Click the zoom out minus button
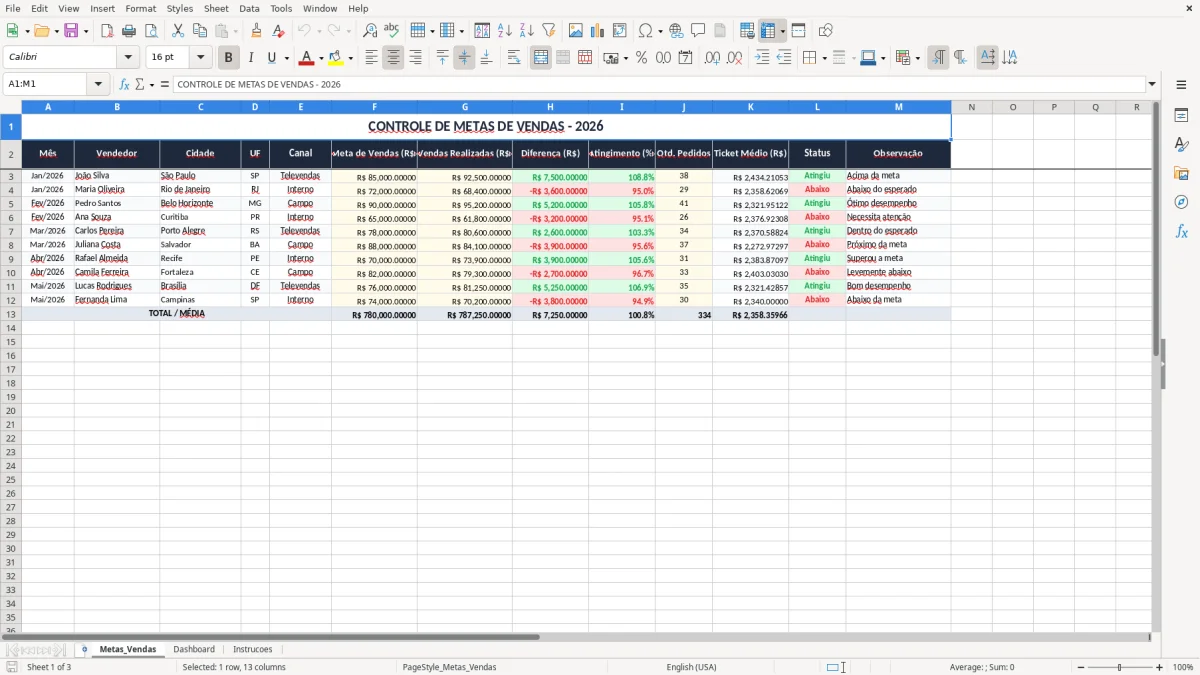Viewport: 1200px width, 675px height. tap(1079, 667)
